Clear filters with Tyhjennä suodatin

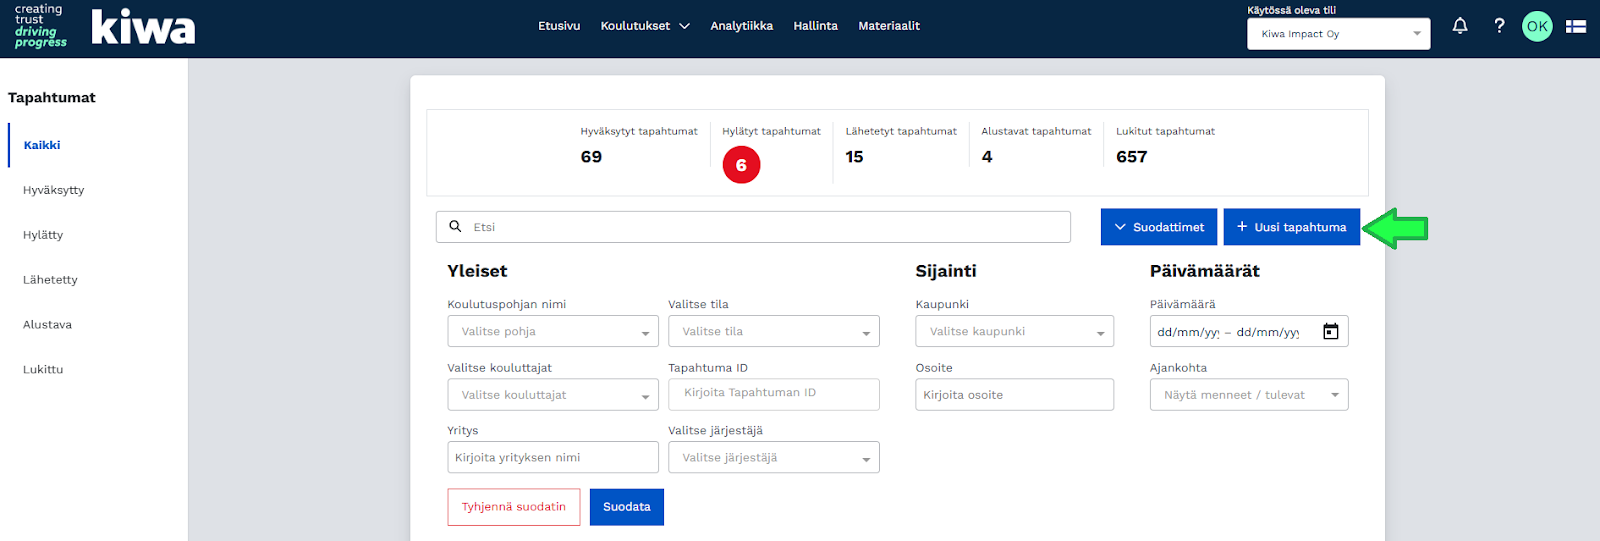pyautogui.click(x=513, y=507)
